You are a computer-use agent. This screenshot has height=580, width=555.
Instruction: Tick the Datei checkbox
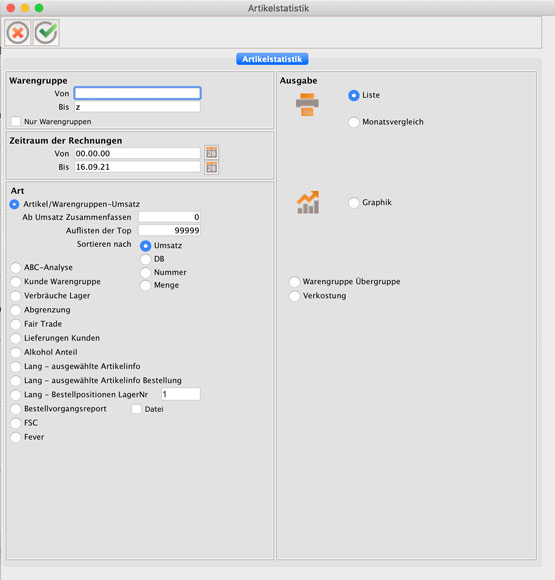[x=137, y=409]
